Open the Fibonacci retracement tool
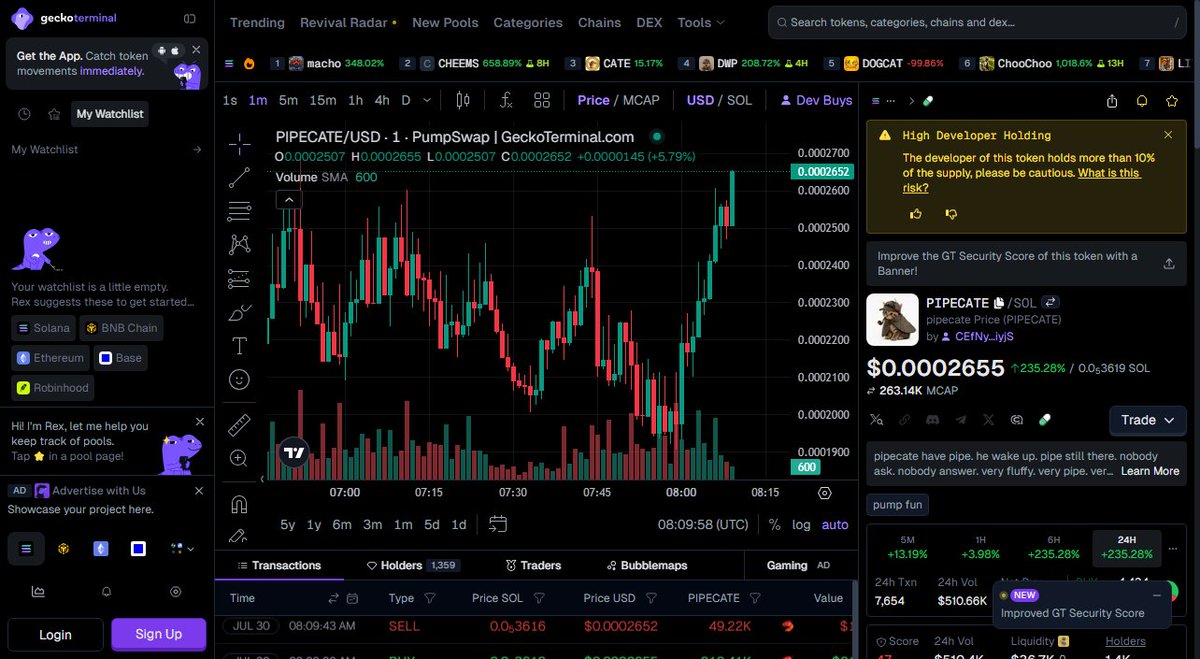 [239, 210]
